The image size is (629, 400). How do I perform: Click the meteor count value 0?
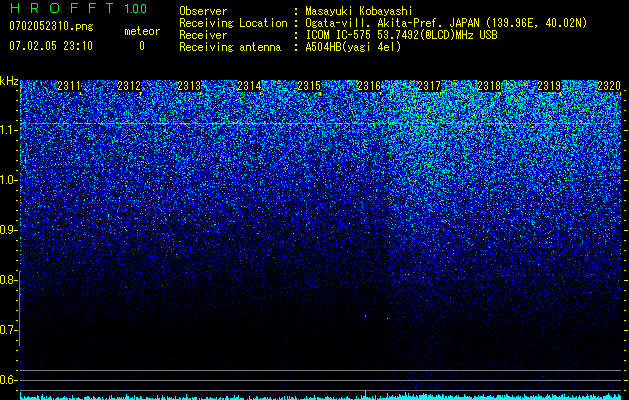click(142, 46)
